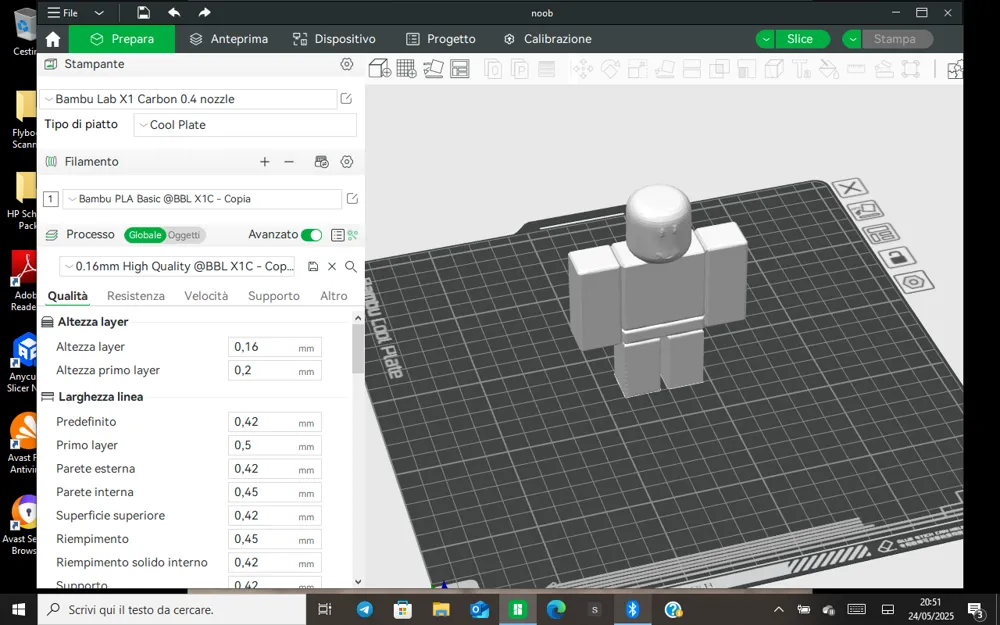This screenshot has height=625, width=1000.
Task: Switch to the Anteprima tab
Action: click(x=229, y=39)
